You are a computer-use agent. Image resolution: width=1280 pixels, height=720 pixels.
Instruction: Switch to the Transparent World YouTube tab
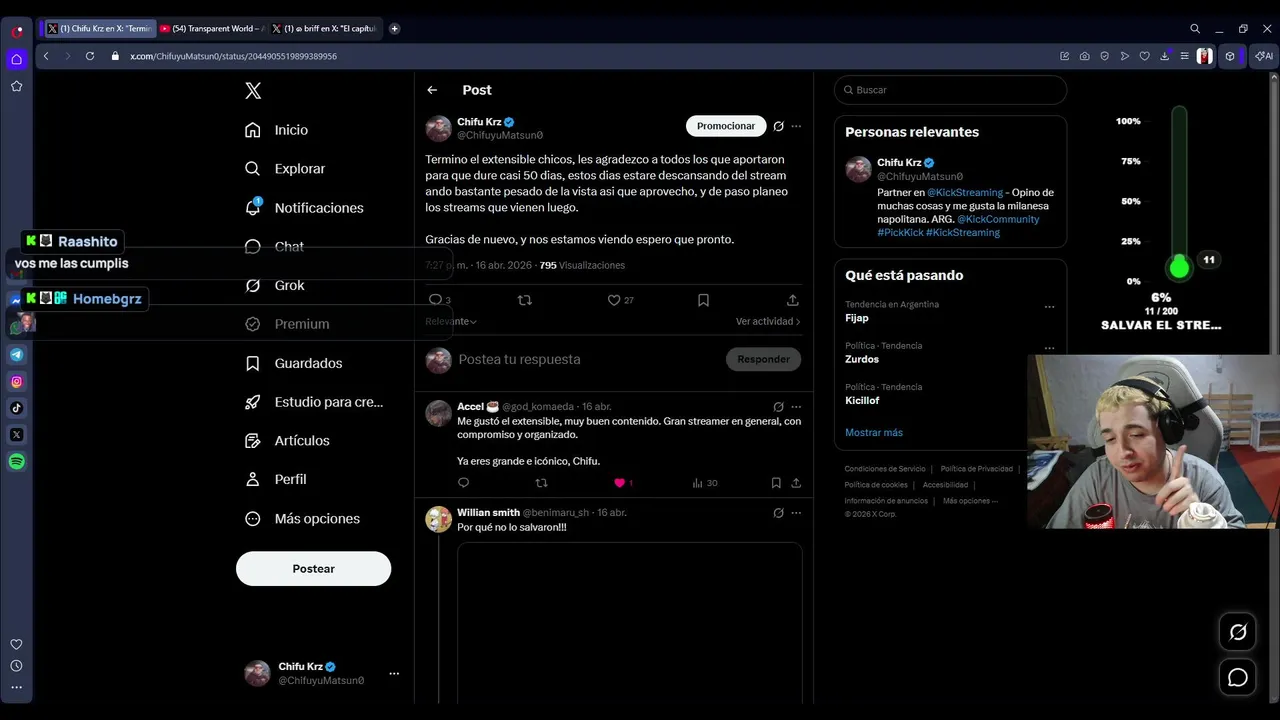coord(211,29)
